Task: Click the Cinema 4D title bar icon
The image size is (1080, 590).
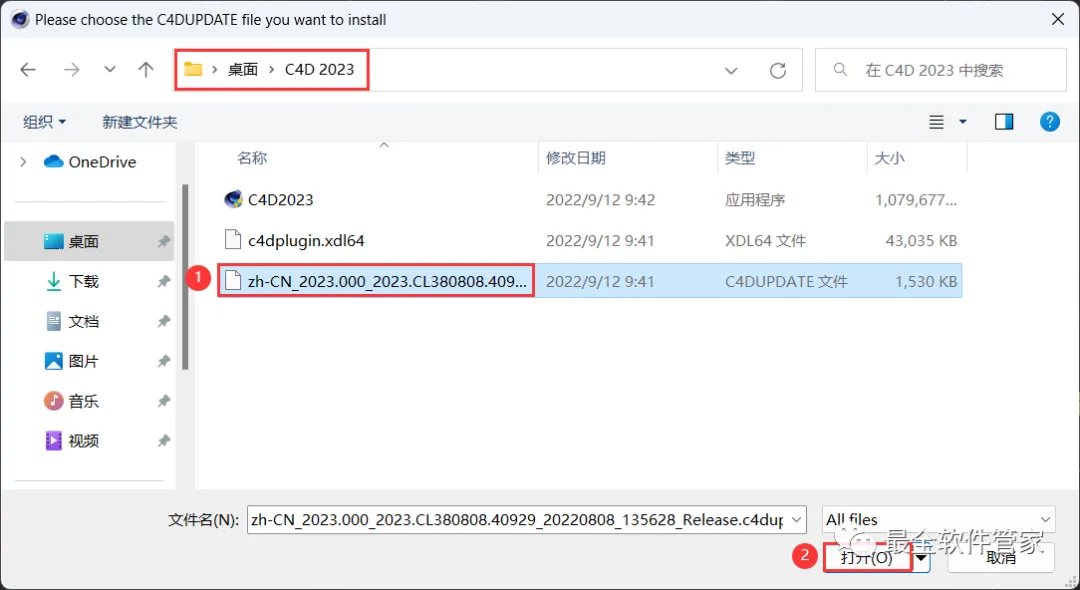Action: 20,19
